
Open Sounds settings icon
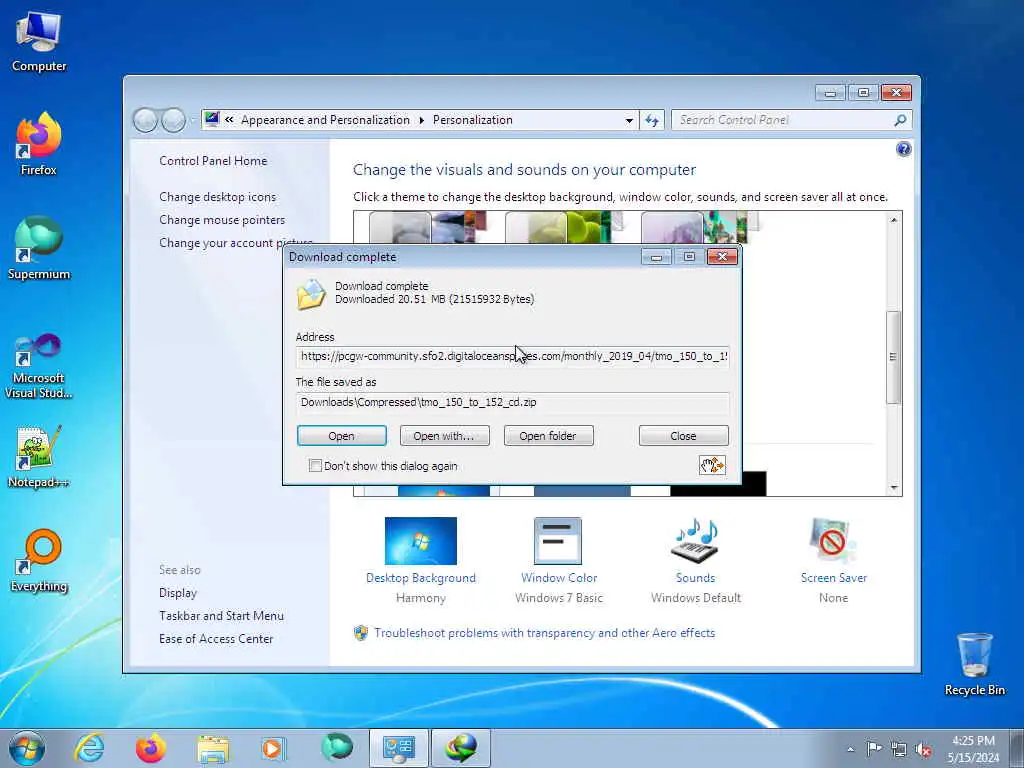pyautogui.click(x=696, y=541)
